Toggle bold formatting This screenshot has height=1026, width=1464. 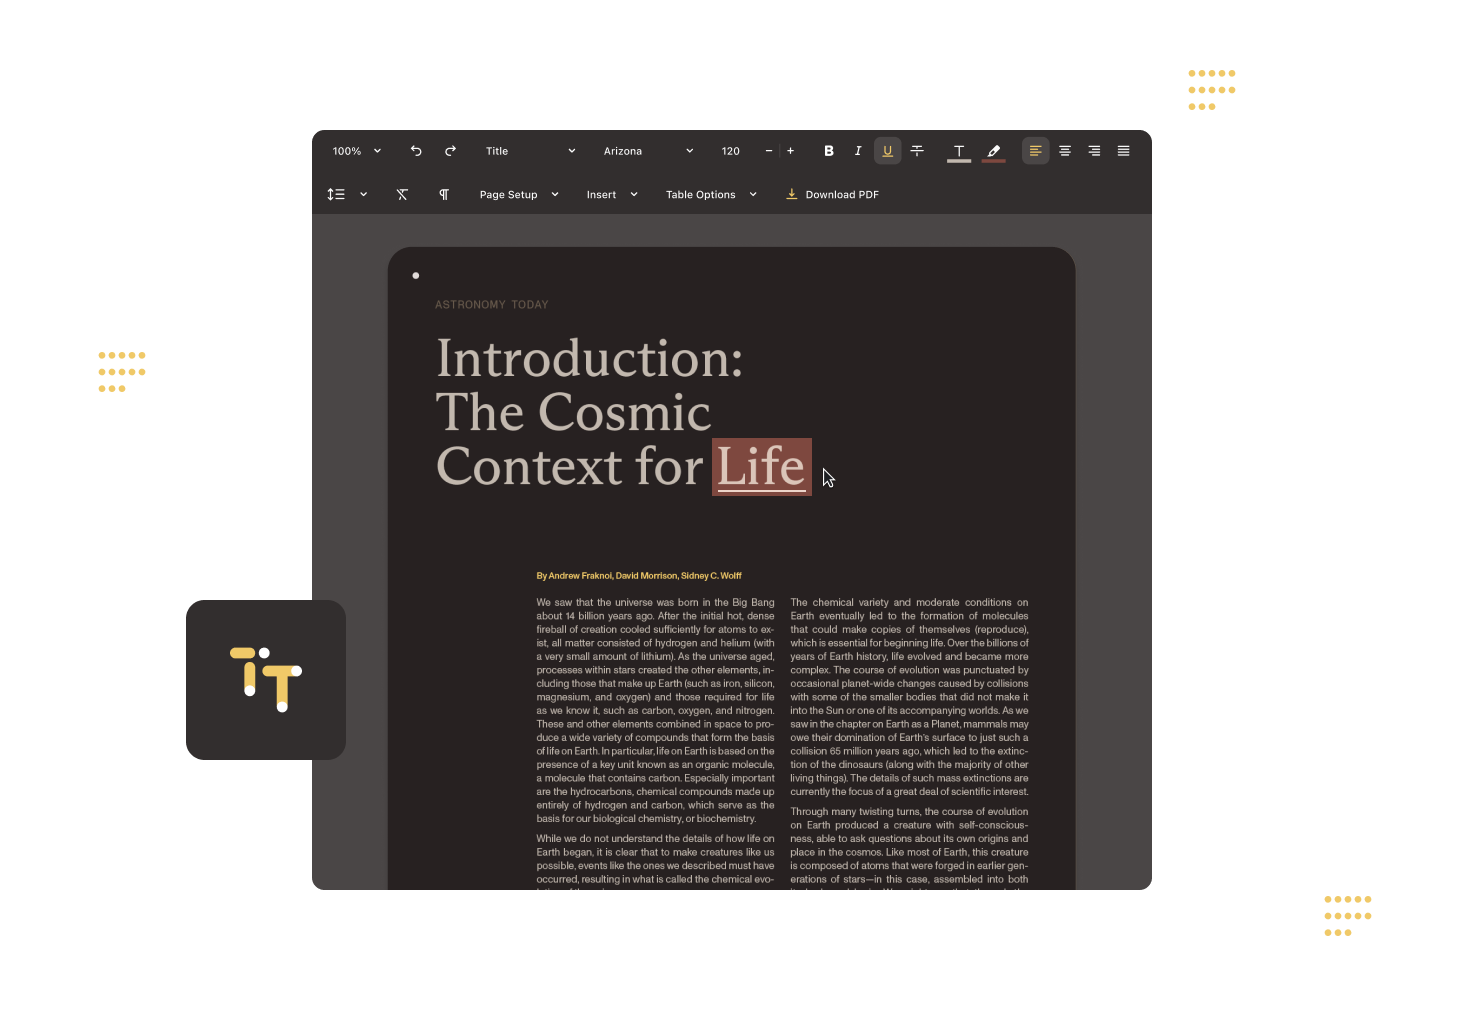pyautogui.click(x=829, y=151)
